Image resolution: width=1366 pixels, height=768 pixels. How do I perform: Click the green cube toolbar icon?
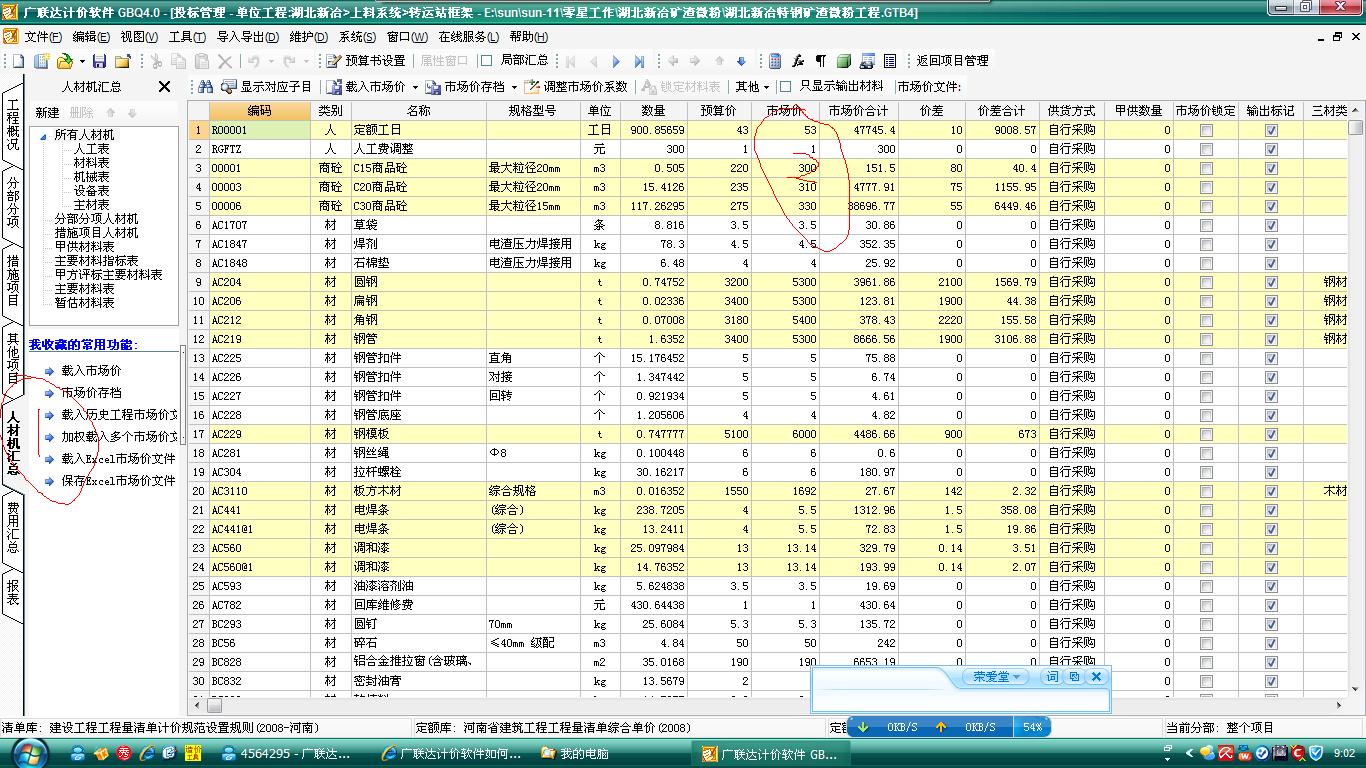click(843, 61)
